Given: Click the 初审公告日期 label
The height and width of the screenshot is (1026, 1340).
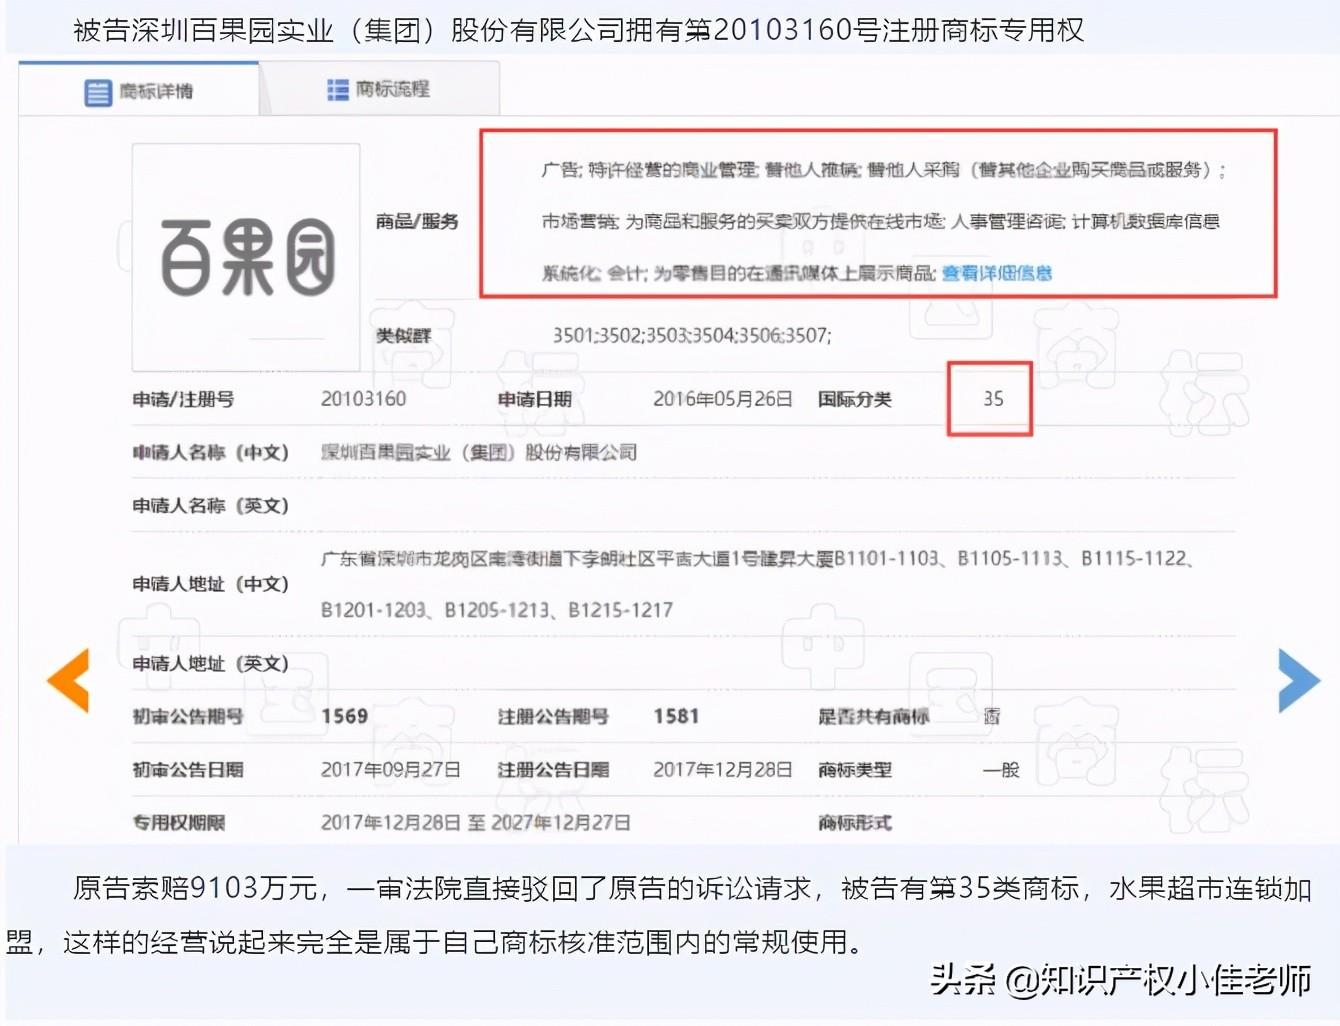Looking at the screenshot, I should coord(188,769).
